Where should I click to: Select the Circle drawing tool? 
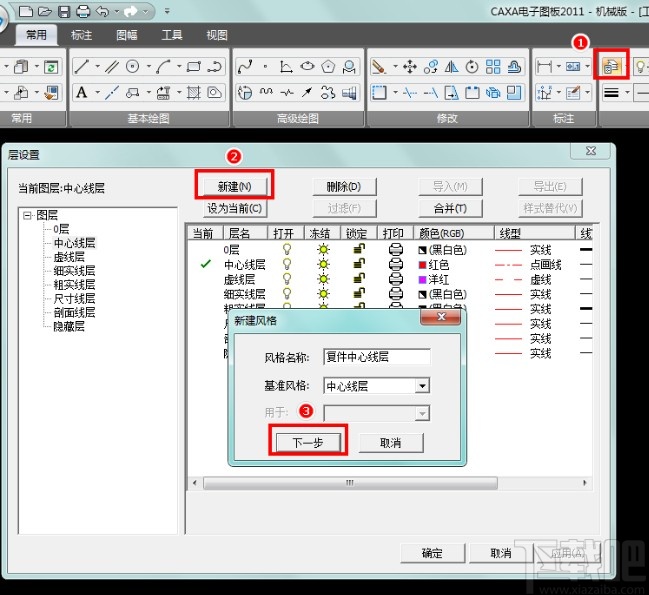132,66
